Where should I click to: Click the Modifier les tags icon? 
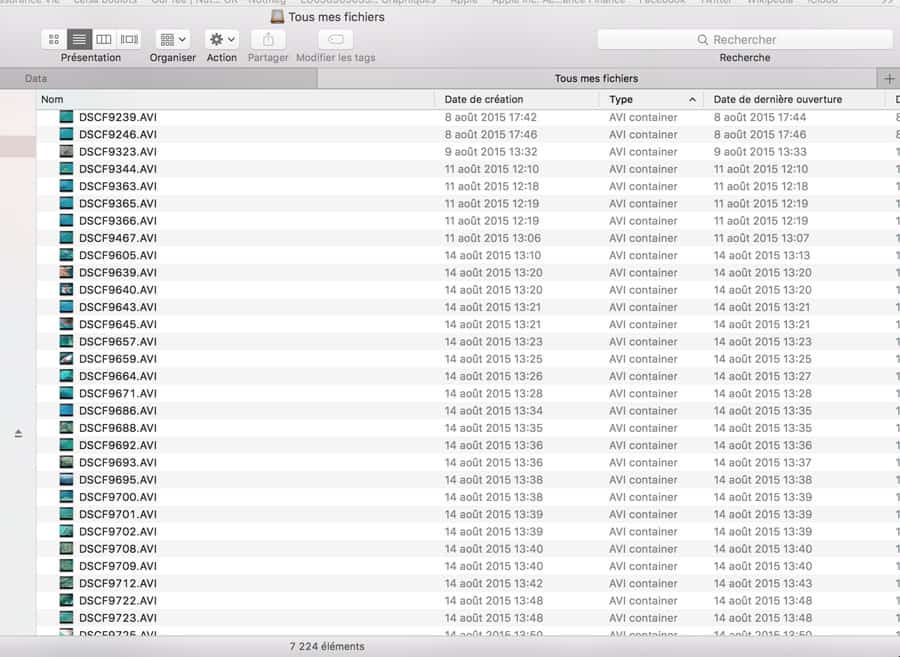[x=336, y=39]
